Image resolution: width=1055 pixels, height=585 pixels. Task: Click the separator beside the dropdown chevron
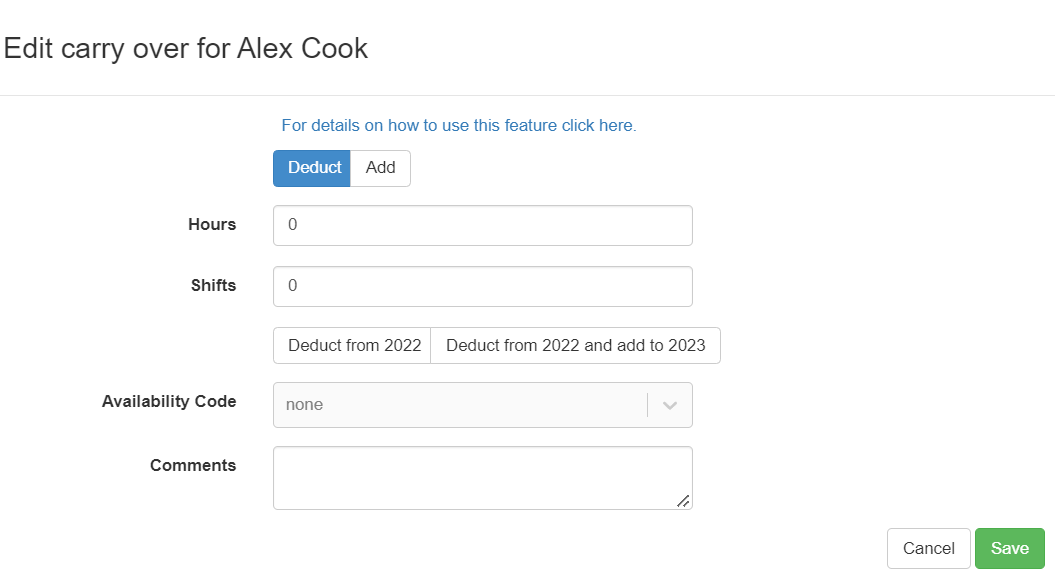[x=648, y=405]
